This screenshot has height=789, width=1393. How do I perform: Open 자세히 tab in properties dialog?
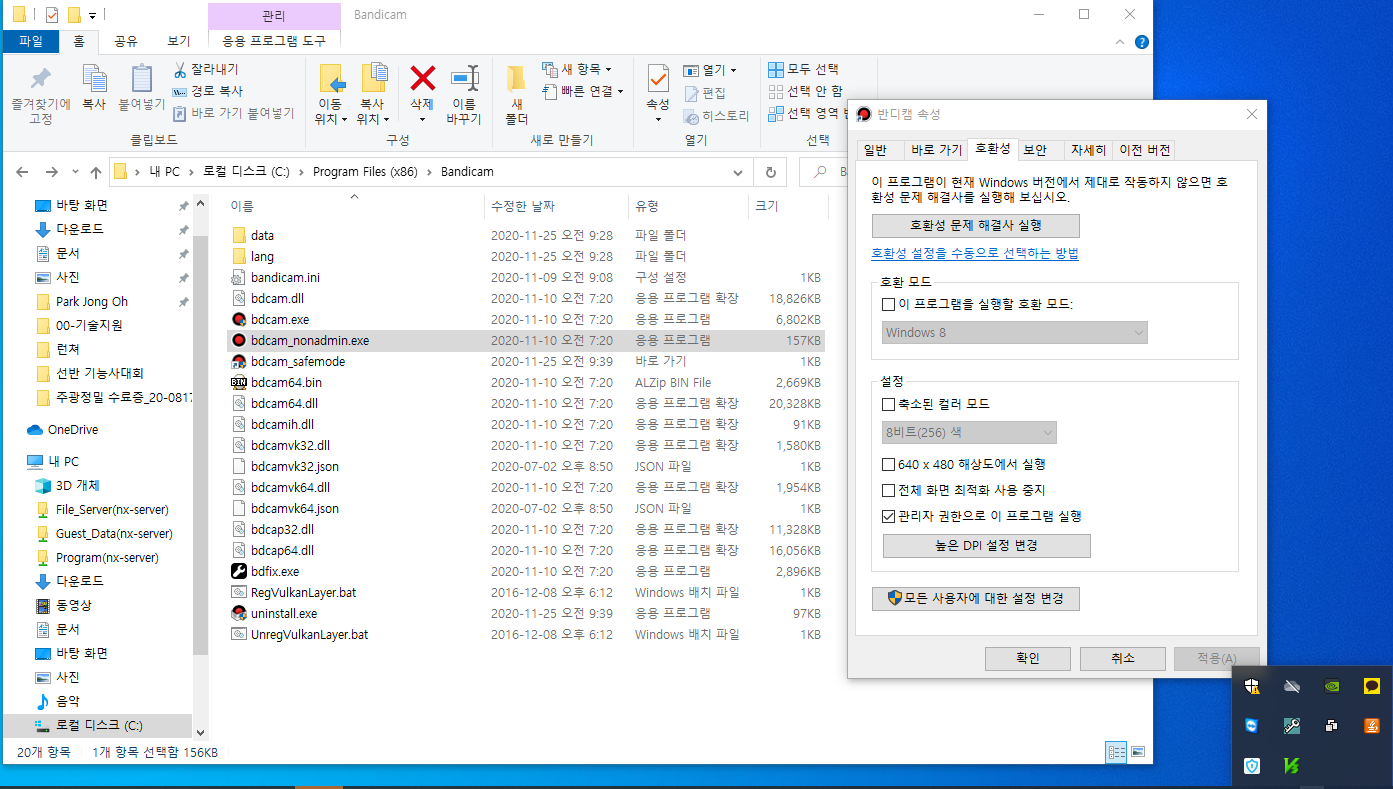(x=1088, y=150)
